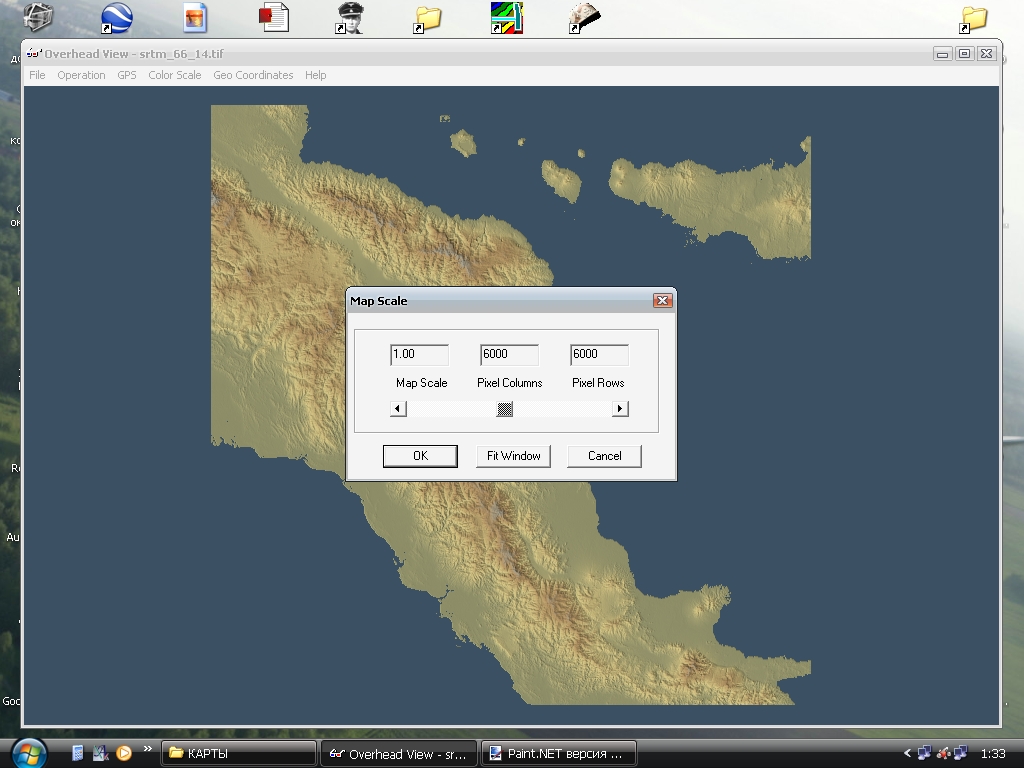
Task: Expand hidden quick launch items chevron
Action: [x=148, y=748]
